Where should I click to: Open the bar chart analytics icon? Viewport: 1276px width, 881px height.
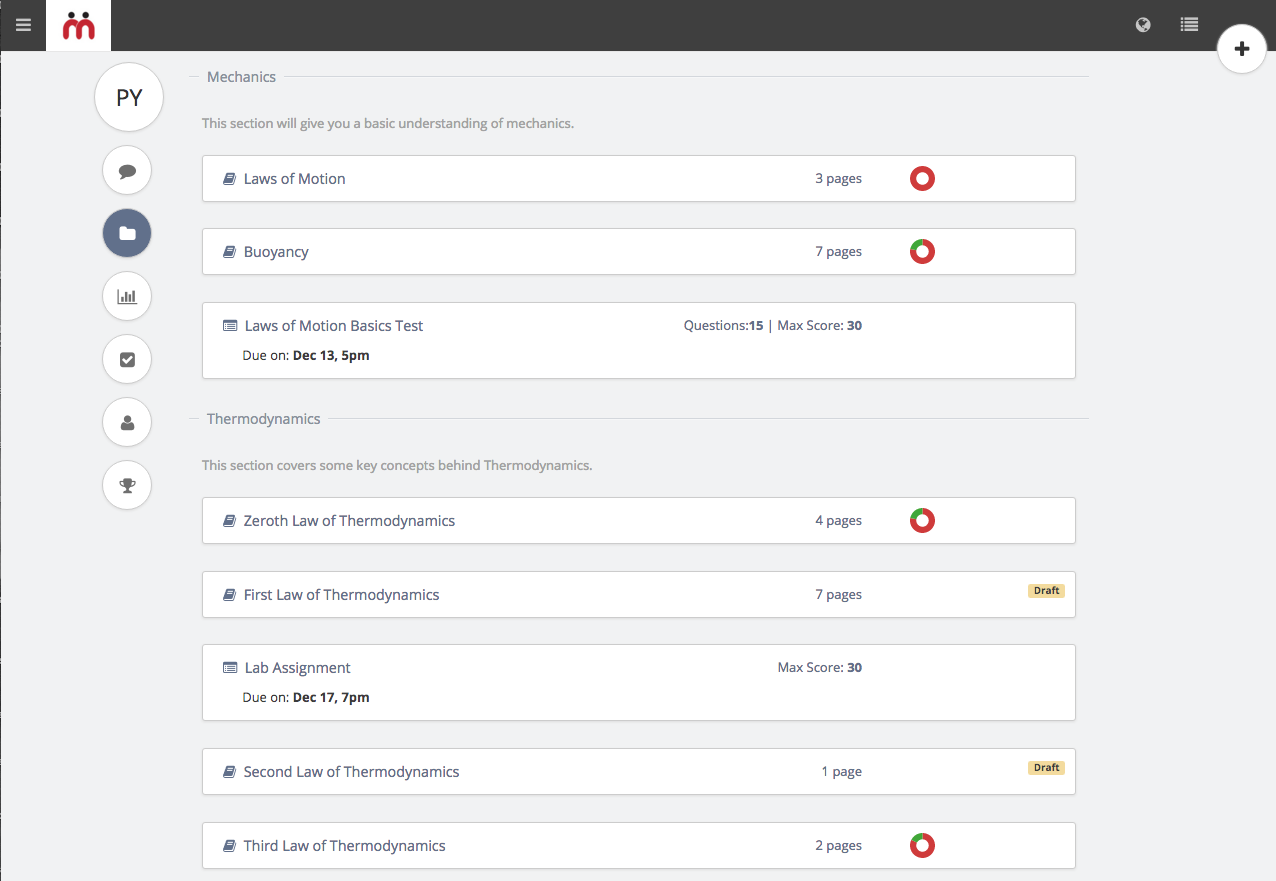point(127,296)
